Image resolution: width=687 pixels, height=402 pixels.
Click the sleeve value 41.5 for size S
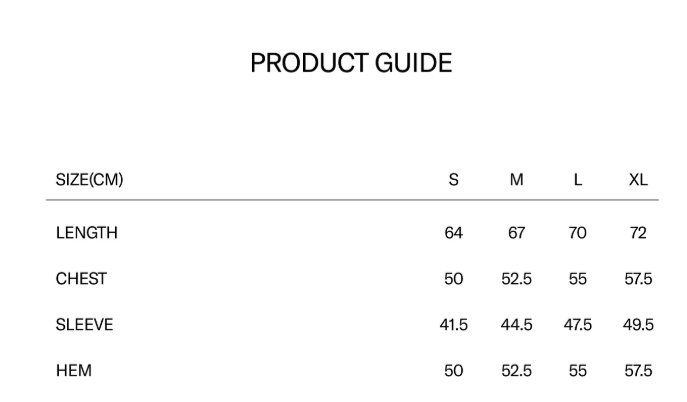(454, 325)
